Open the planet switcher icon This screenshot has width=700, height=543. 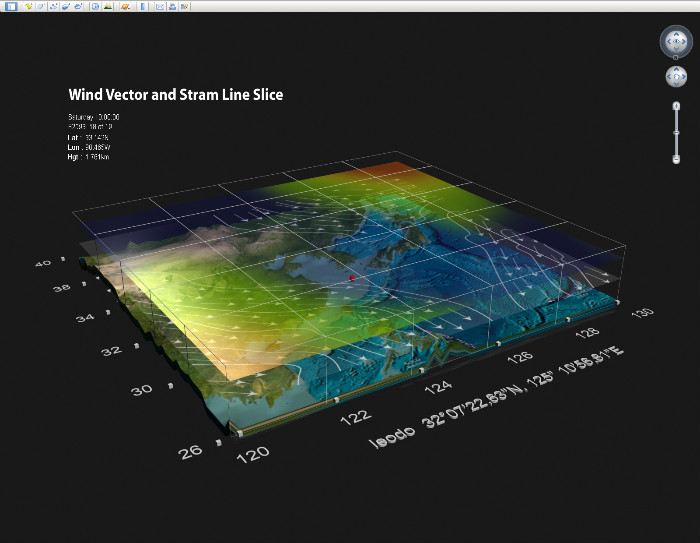click(x=125, y=6)
